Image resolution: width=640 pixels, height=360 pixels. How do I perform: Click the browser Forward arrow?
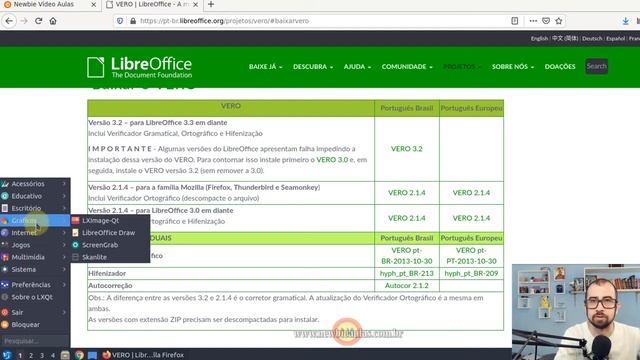[x=24, y=21]
